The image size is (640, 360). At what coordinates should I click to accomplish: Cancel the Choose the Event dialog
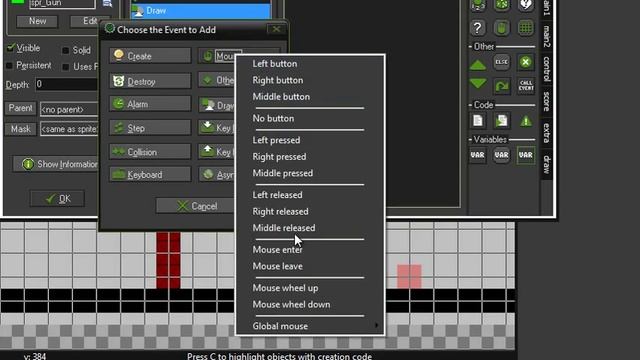[x=196, y=206]
